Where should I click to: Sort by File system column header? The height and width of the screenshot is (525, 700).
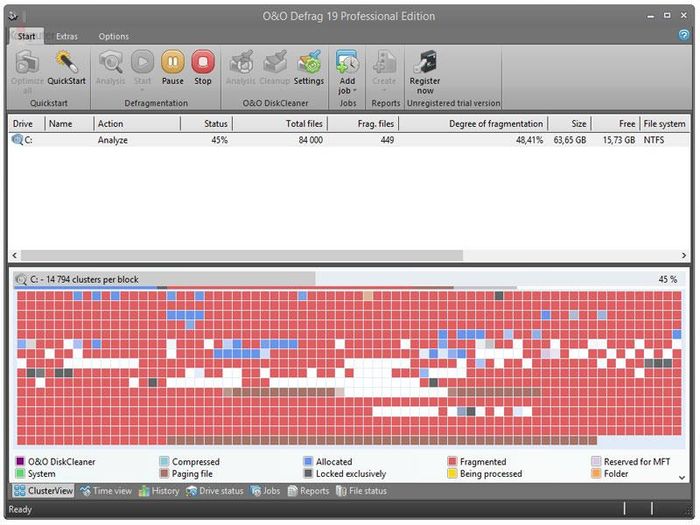[x=665, y=124]
